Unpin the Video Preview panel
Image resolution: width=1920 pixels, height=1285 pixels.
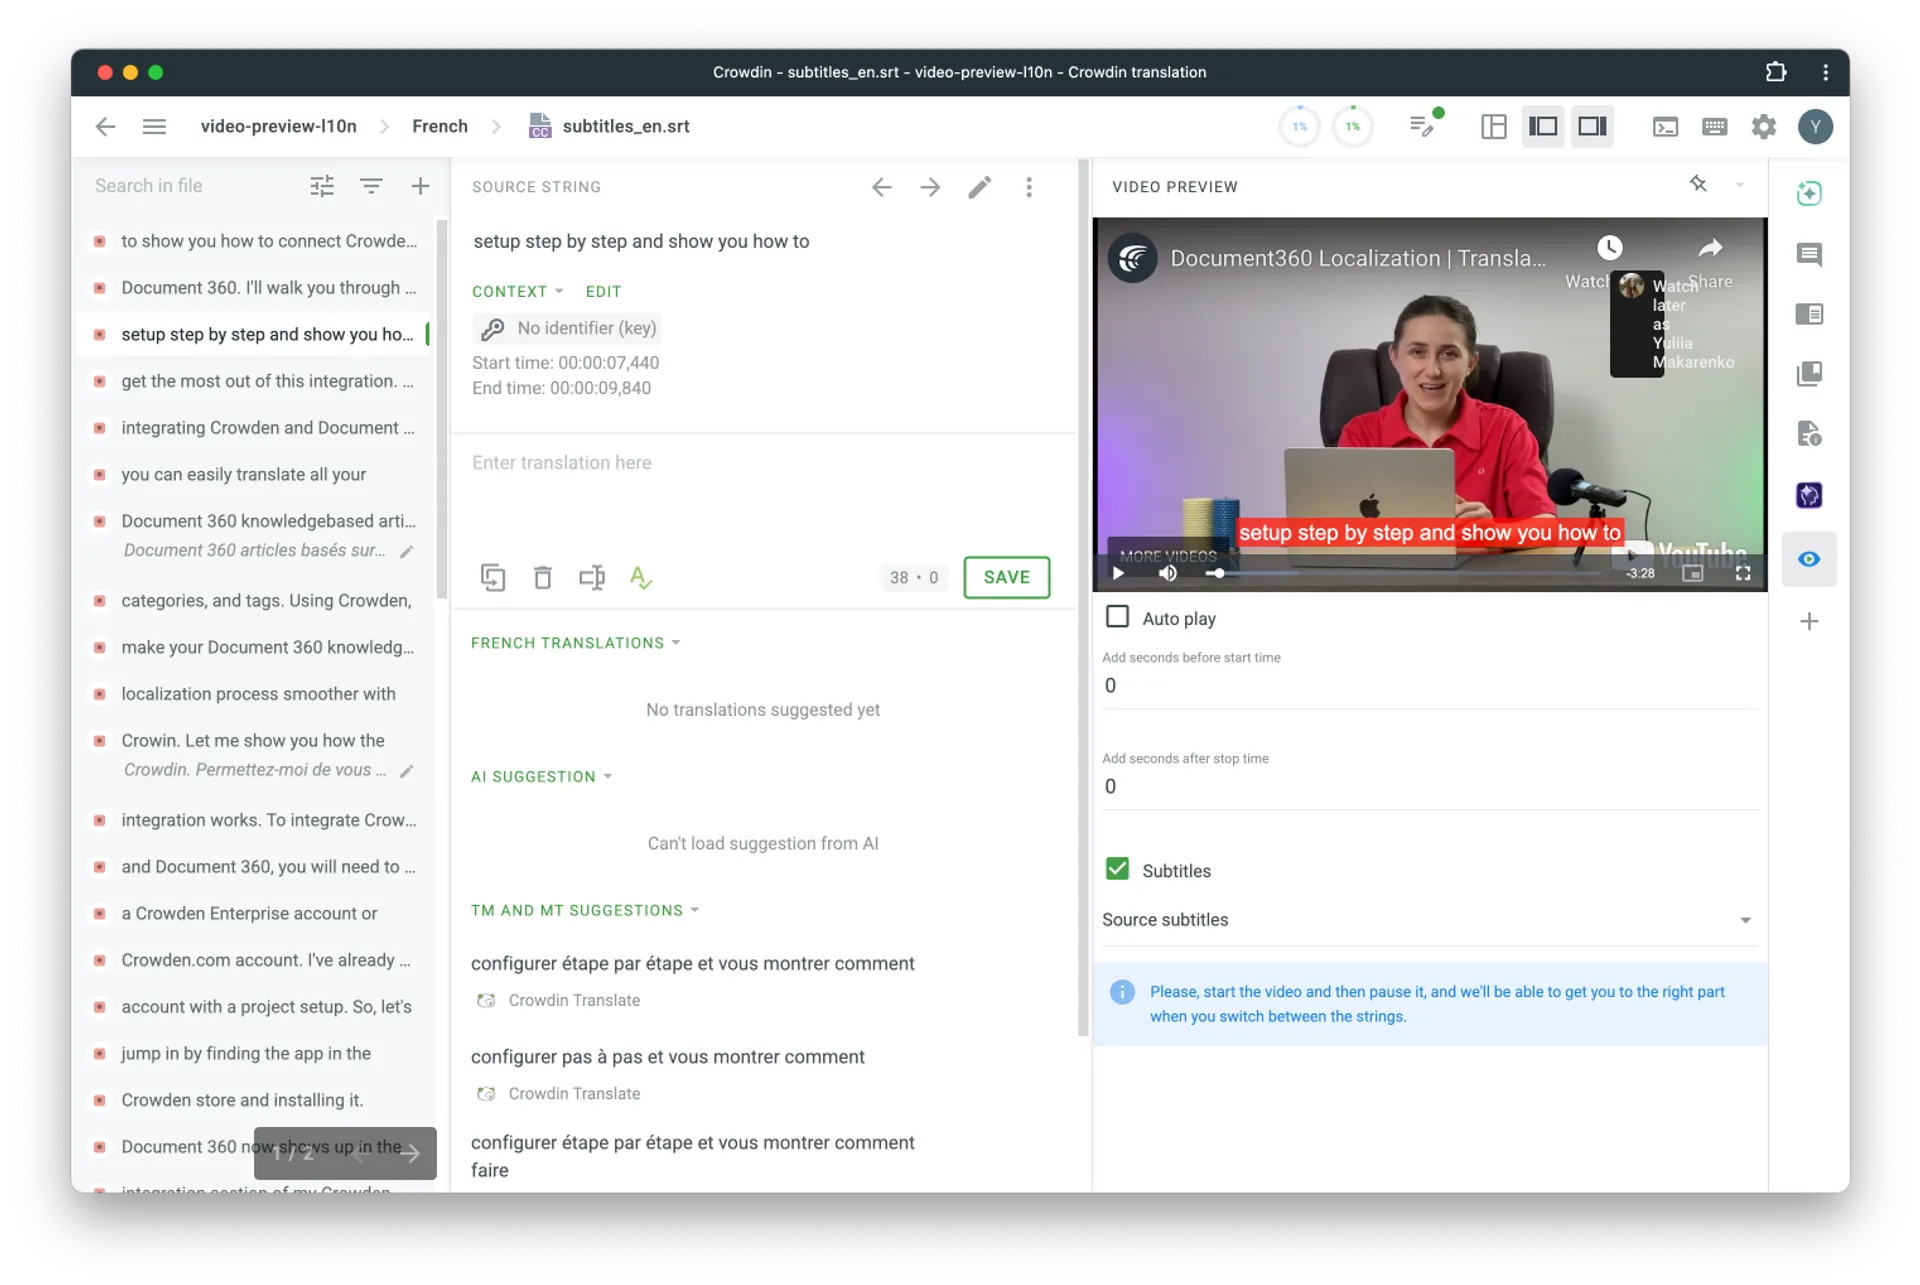click(x=1698, y=184)
